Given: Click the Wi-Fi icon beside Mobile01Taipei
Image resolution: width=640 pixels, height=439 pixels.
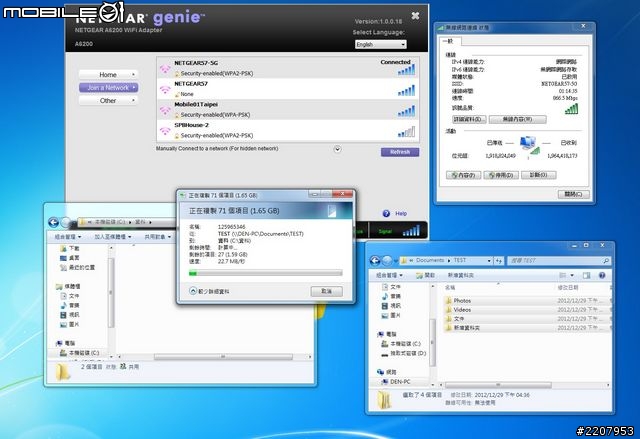Looking at the screenshot, I should 165,110.
